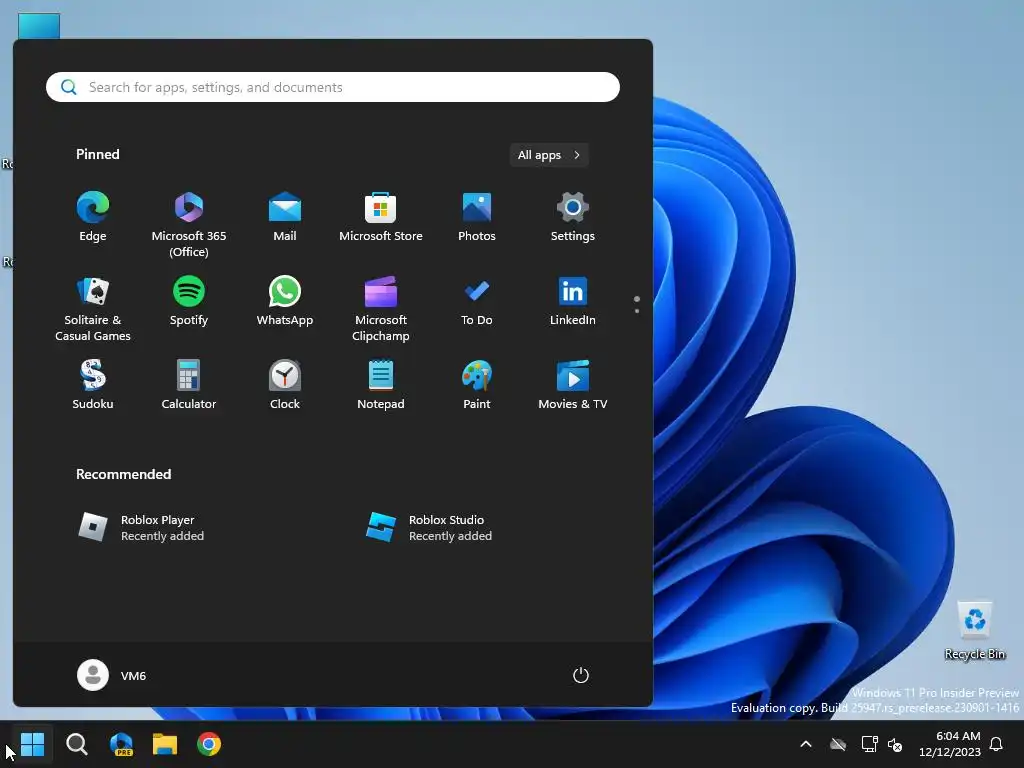Viewport: 1024px width, 768px height.
Task: Launch Movies & TV
Action: coord(573,385)
